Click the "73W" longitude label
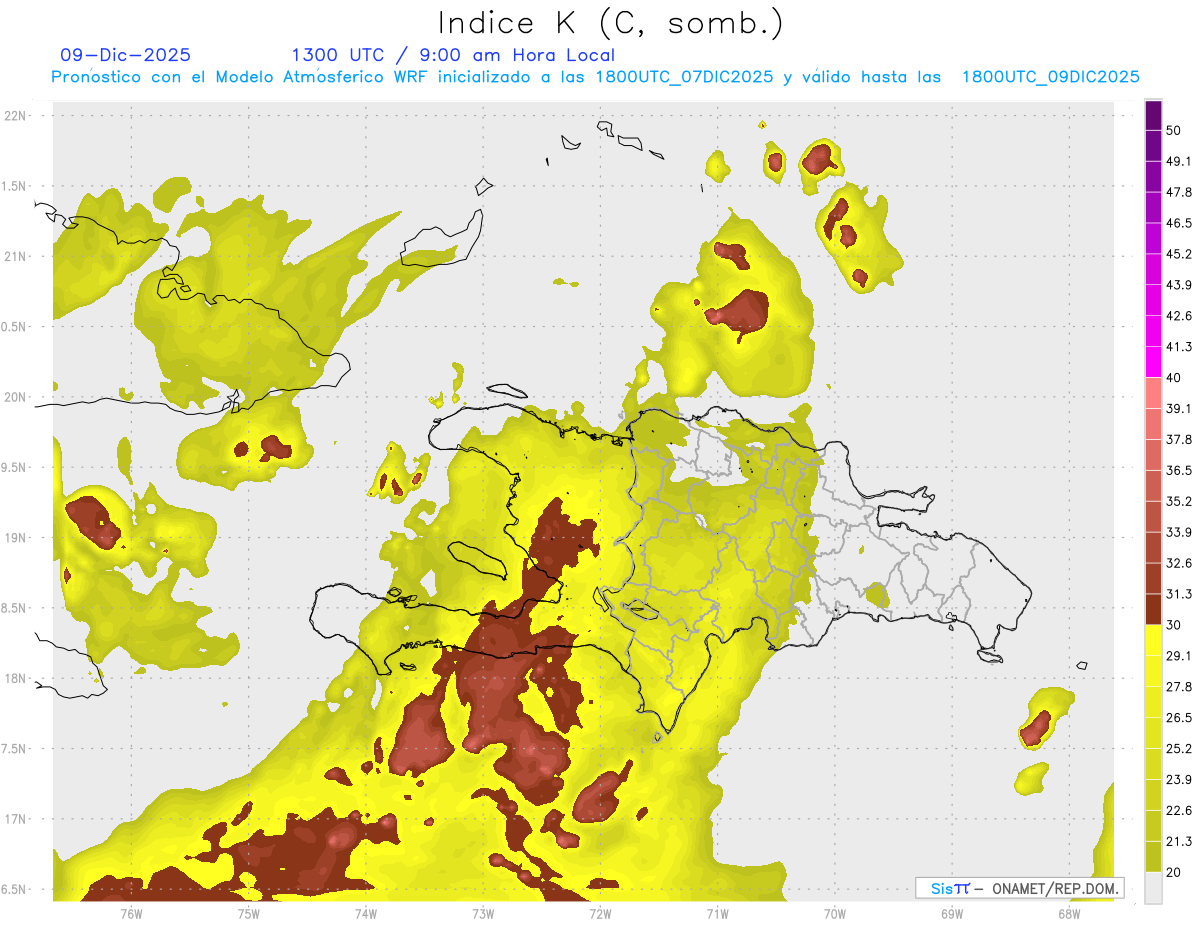The image size is (1200, 927). [x=483, y=914]
